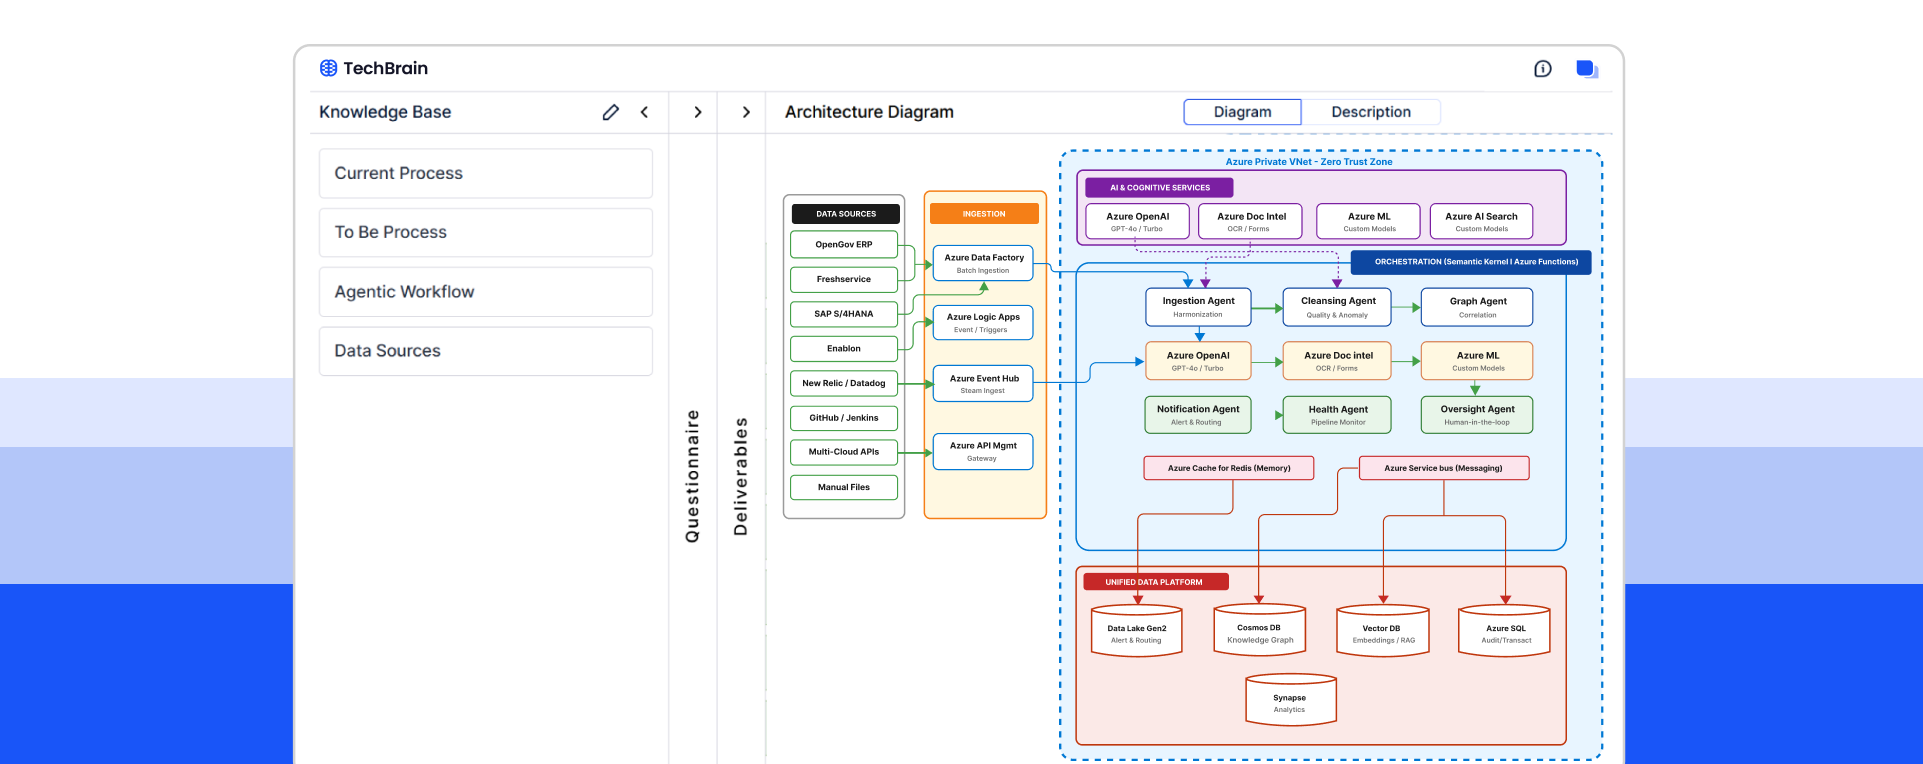
Task: Click the Data Lake Gen2 database cylinder
Action: click(1136, 631)
